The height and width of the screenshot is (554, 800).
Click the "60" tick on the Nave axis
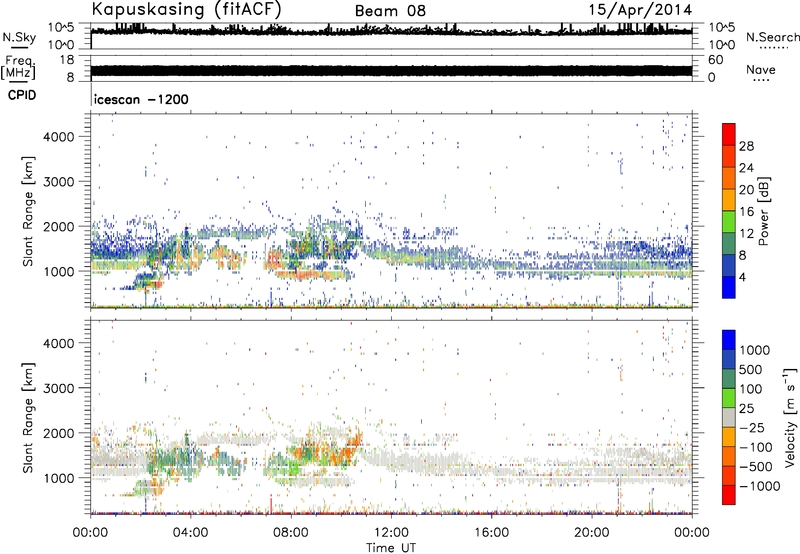pyautogui.click(x=715, y=60)
